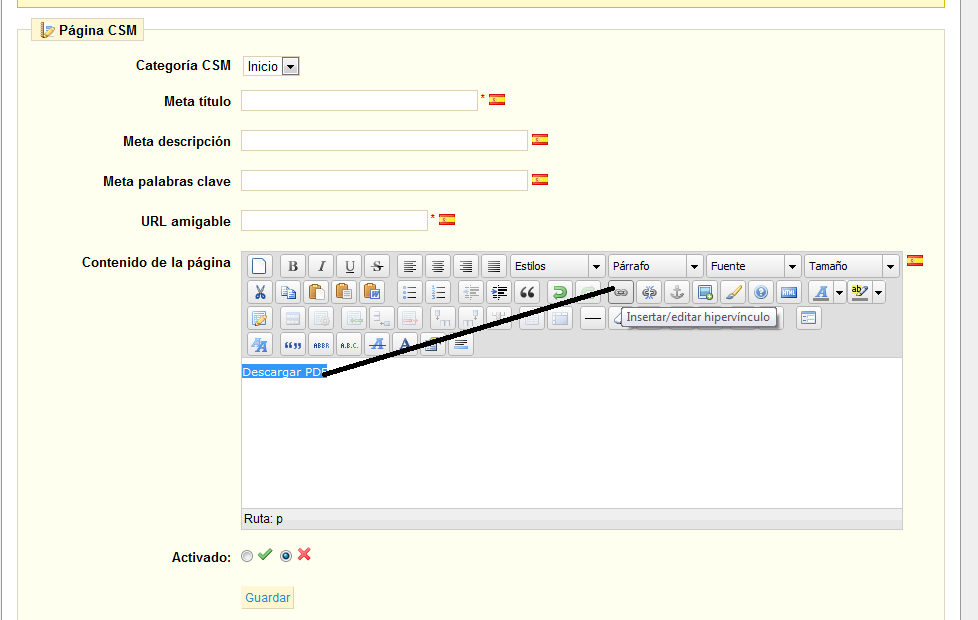Image resolution: width=978 pixels, height=620 pixels.
Task: Cut selection with the scissors icon
Action: pos(260,292)
